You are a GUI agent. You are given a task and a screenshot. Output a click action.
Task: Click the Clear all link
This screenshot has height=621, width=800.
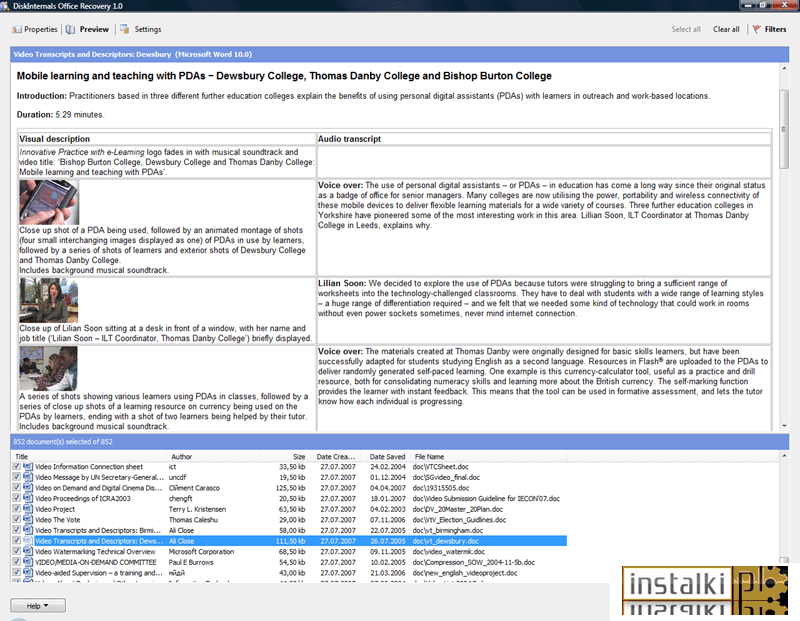(726, 29)
